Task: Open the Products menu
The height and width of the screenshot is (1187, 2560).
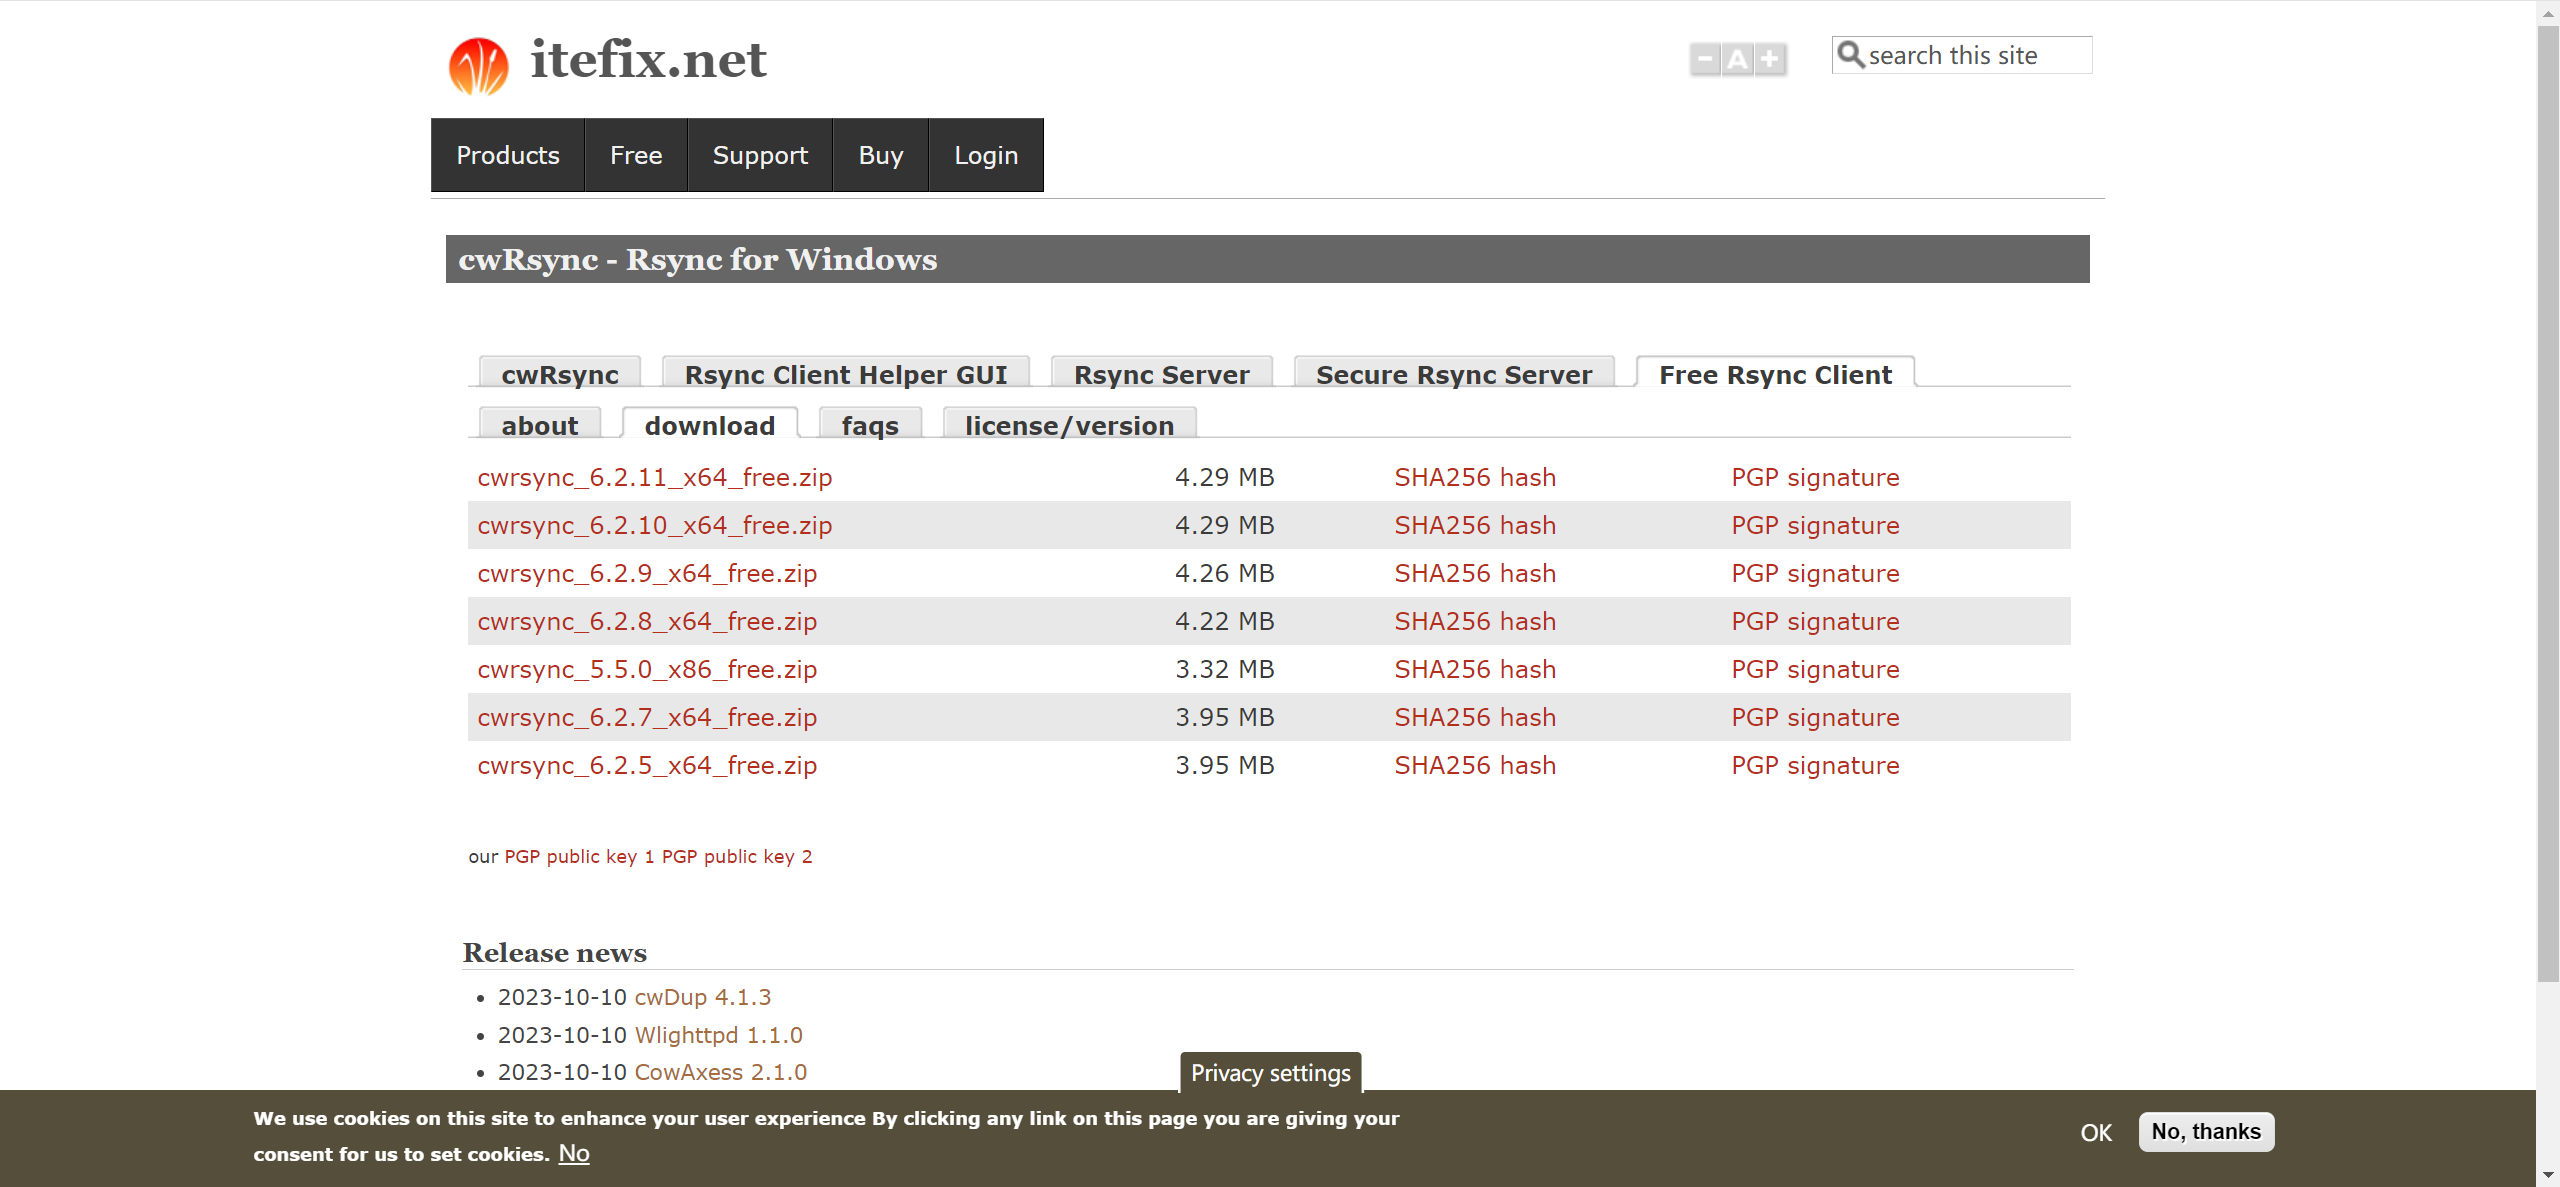Action: pyautogui.click(x=508, y=155)
